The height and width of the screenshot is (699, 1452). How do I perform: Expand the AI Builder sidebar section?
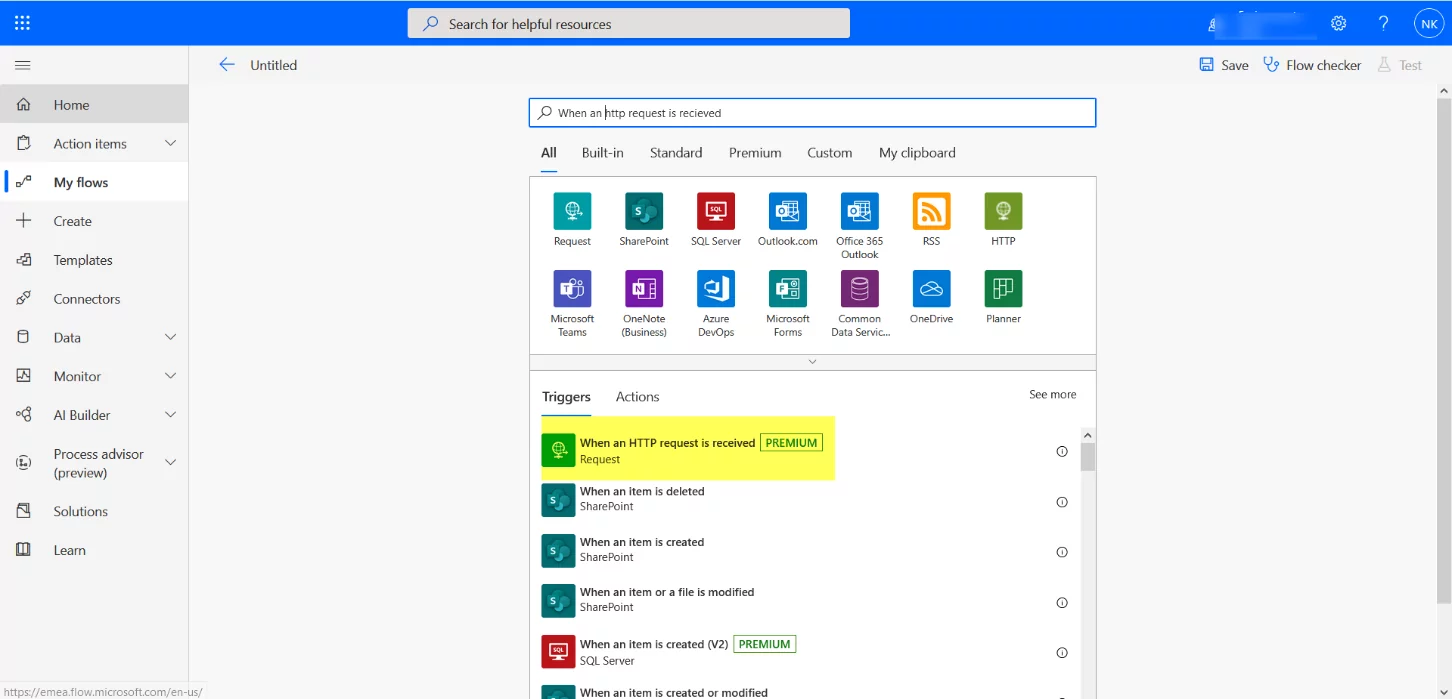click(170, 414)
